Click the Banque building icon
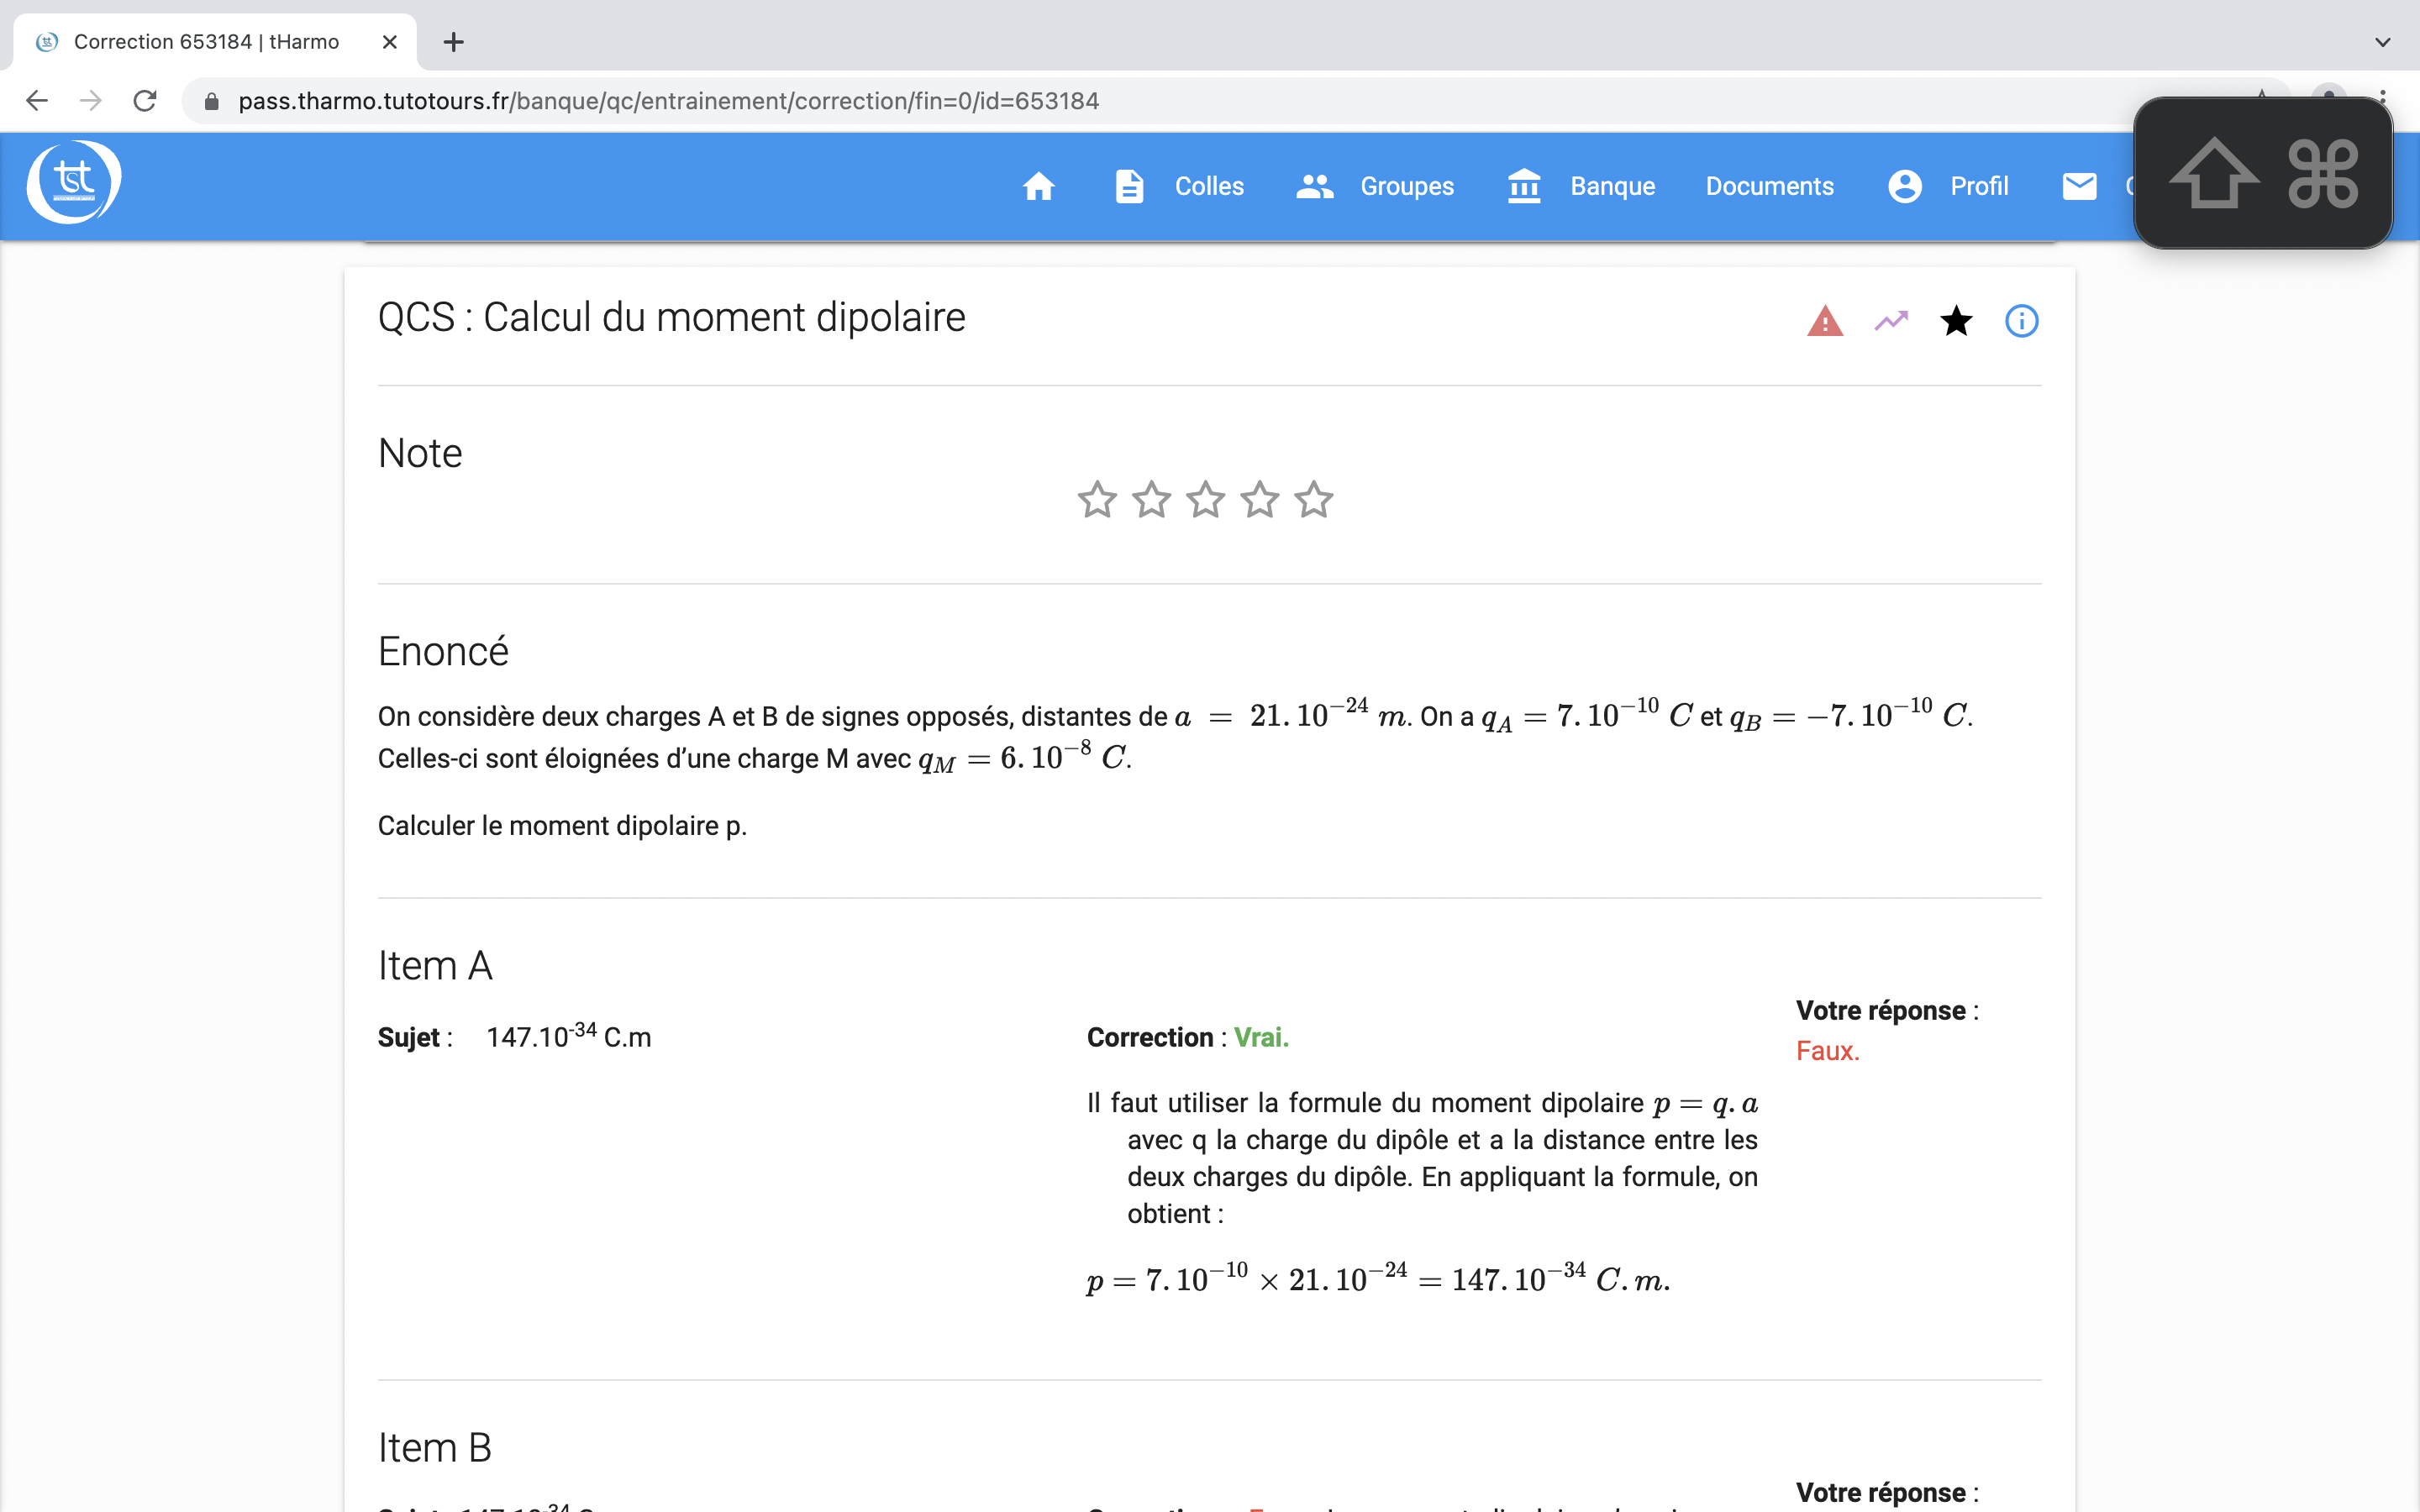 click(x=1524, y=186)
